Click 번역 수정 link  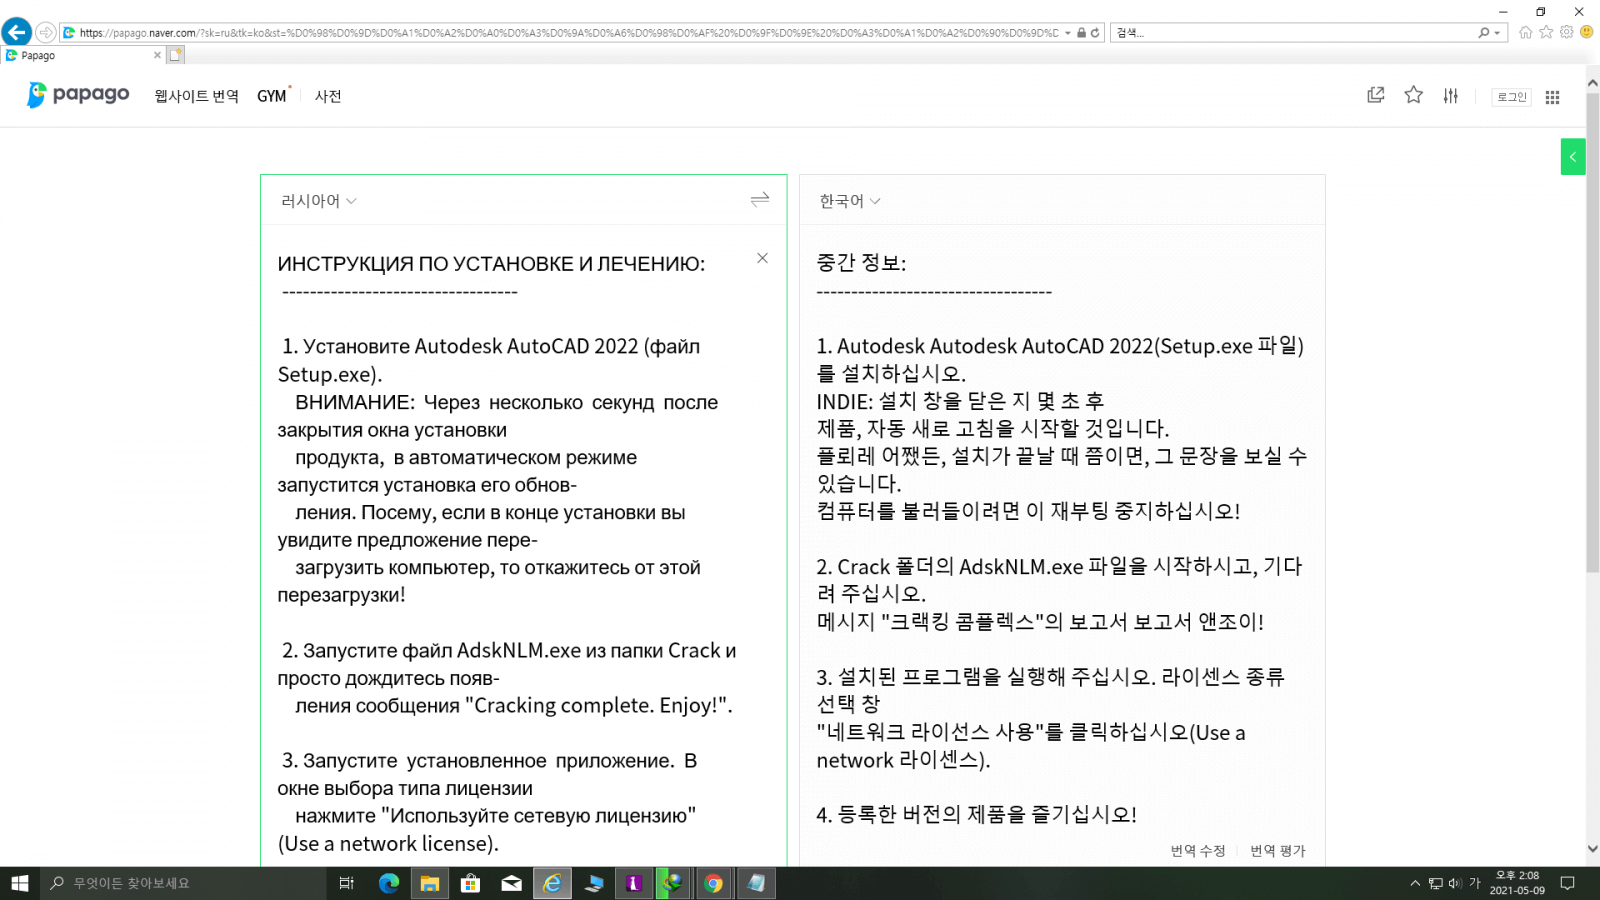click(1198, 851)
